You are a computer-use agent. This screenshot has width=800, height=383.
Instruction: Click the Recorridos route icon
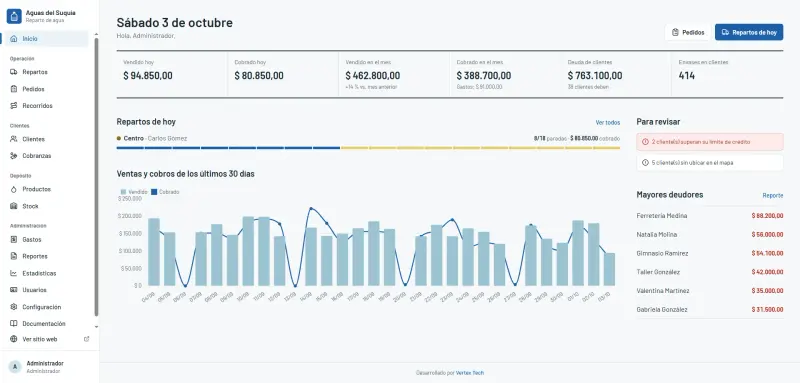click(14, 106)
